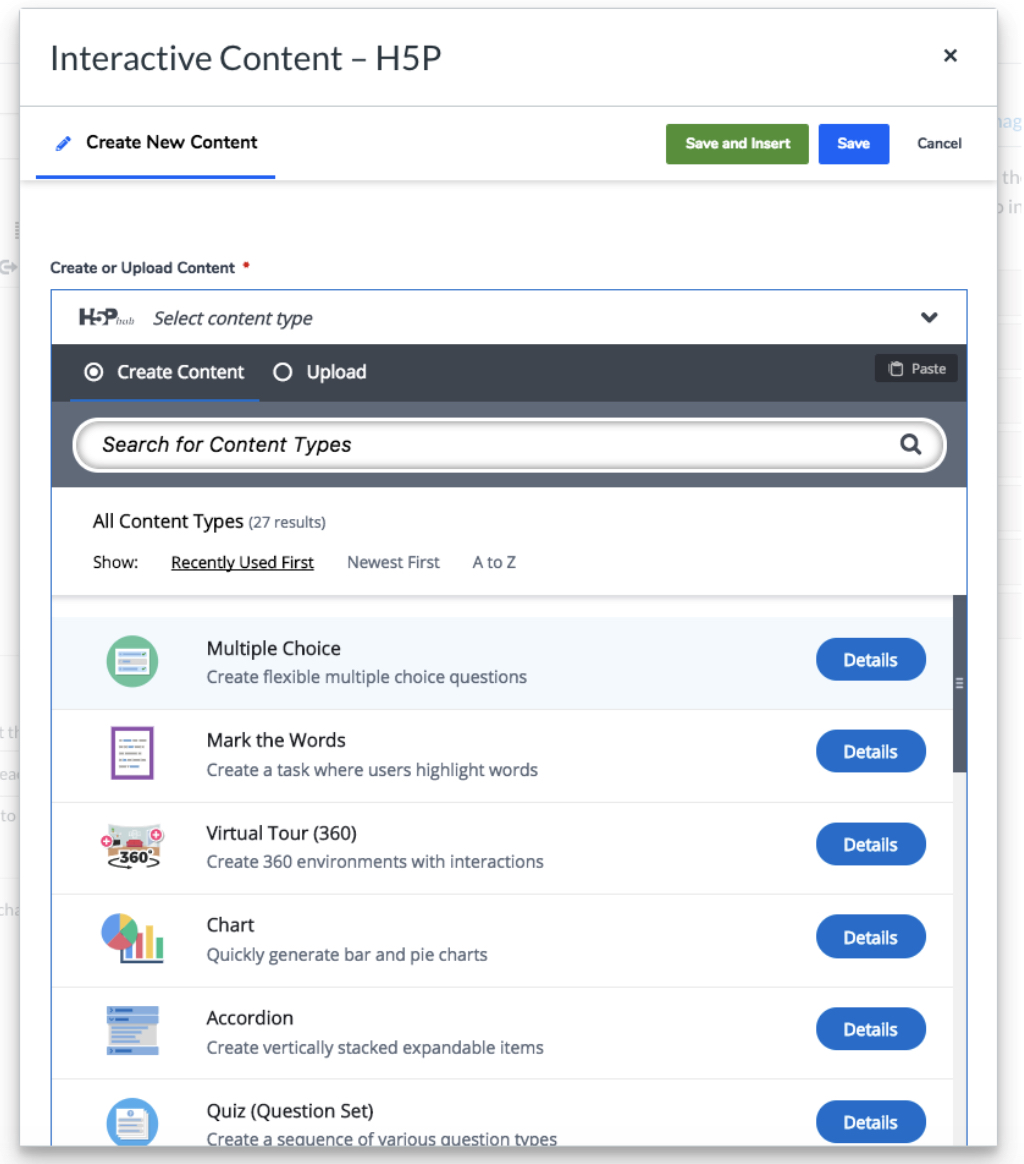Open Details for Quiz (Question Set)
The height and width of the screenshot is (1164, 1024).
tap(870, 1122)
